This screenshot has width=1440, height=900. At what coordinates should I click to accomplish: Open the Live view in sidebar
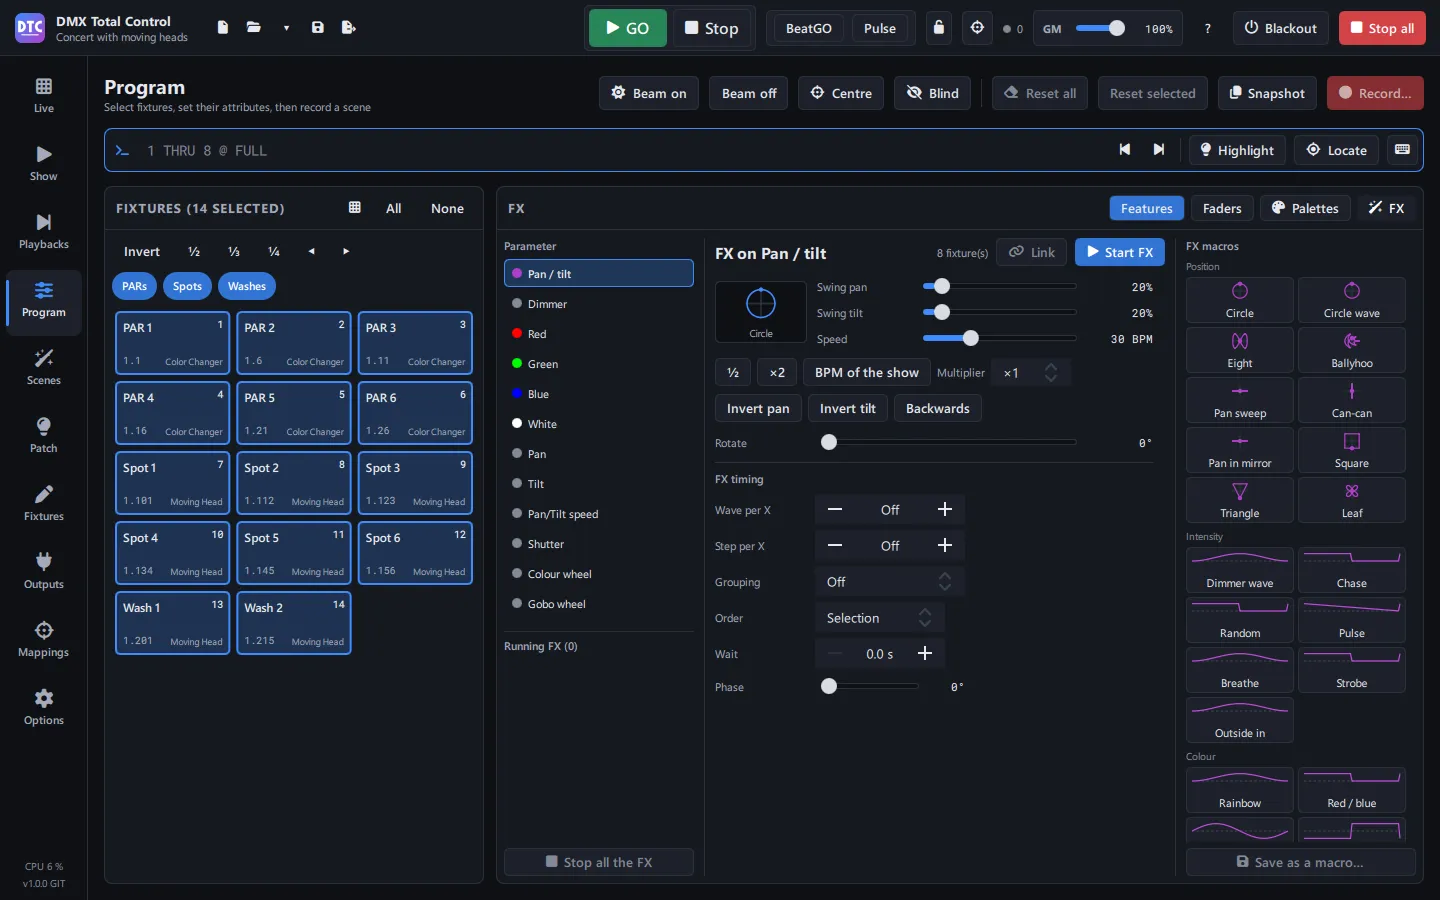[44, 96]
